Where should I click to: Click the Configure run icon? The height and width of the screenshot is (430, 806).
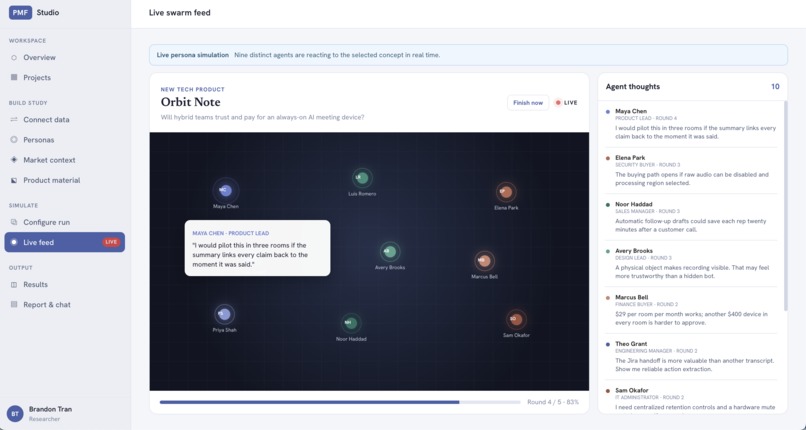tap(14, 222)
